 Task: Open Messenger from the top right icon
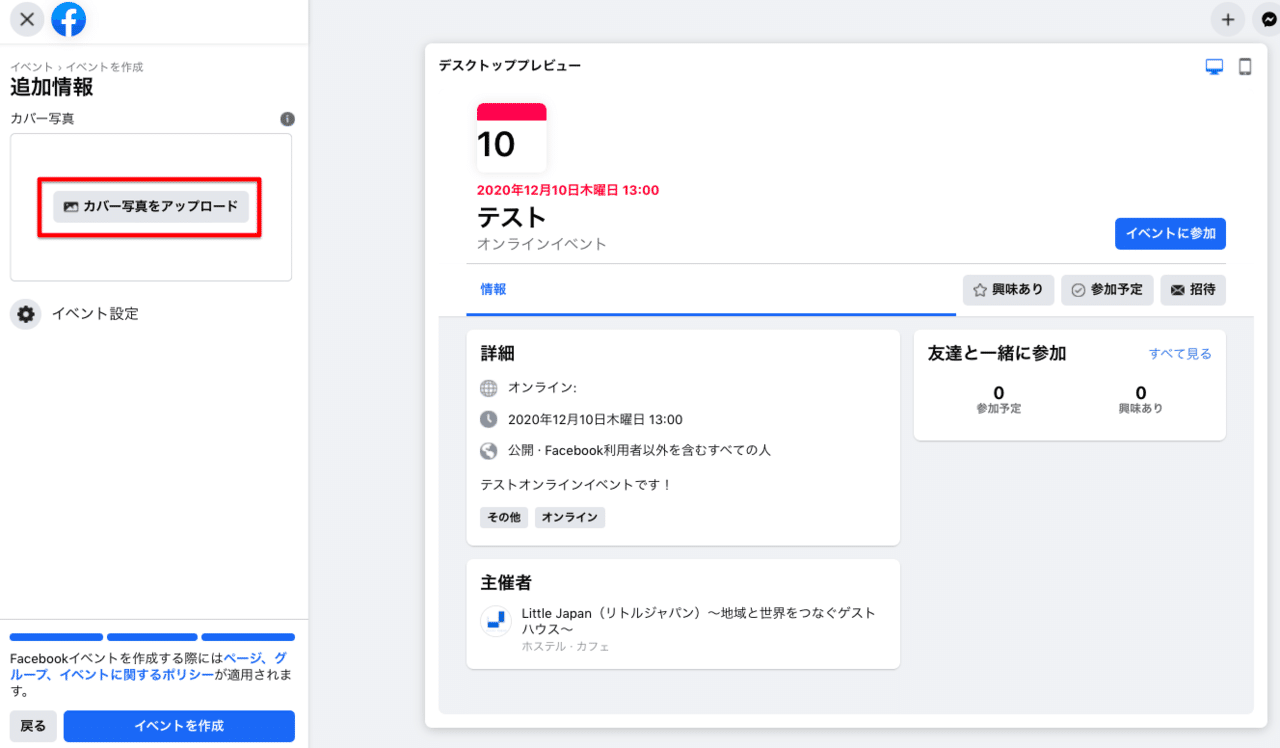pos(1268,18)
